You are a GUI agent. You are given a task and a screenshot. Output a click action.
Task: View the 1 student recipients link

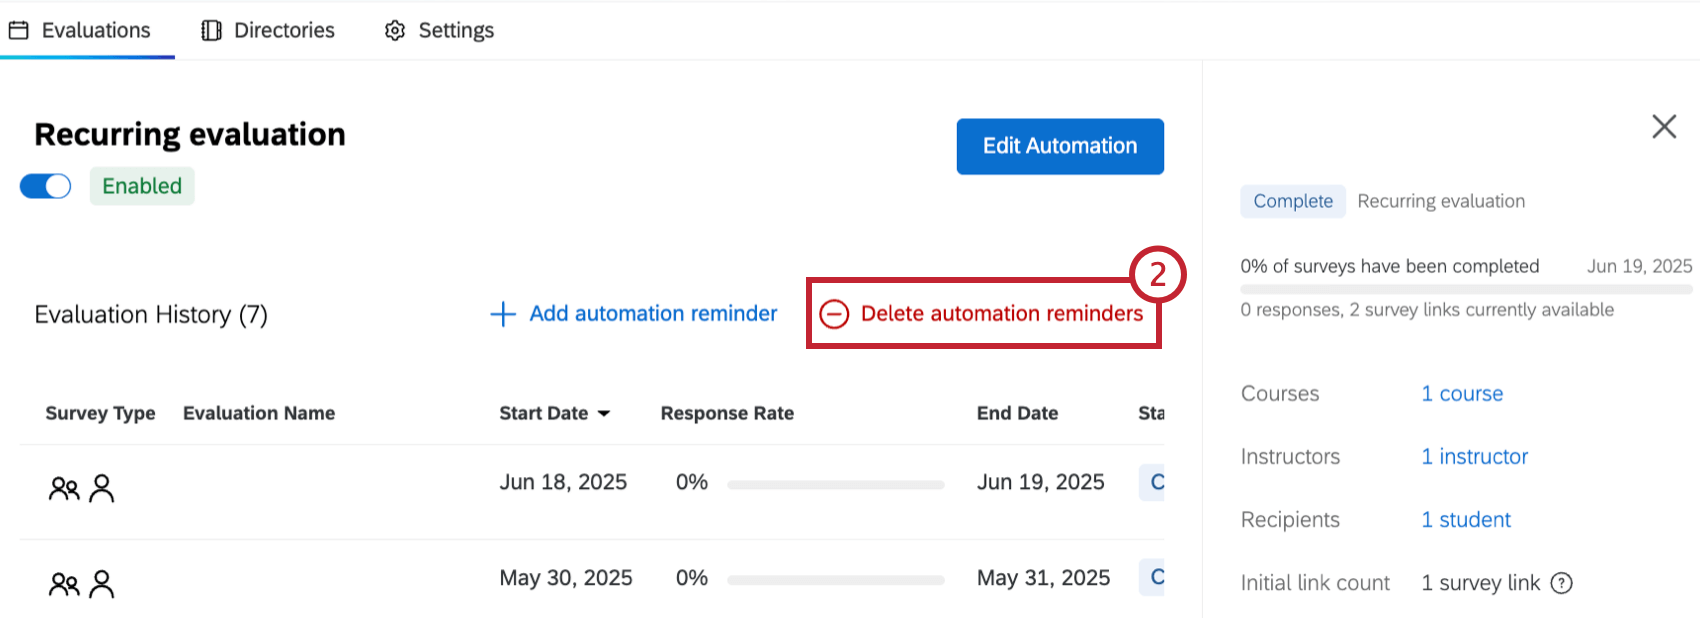[1466, 520]
